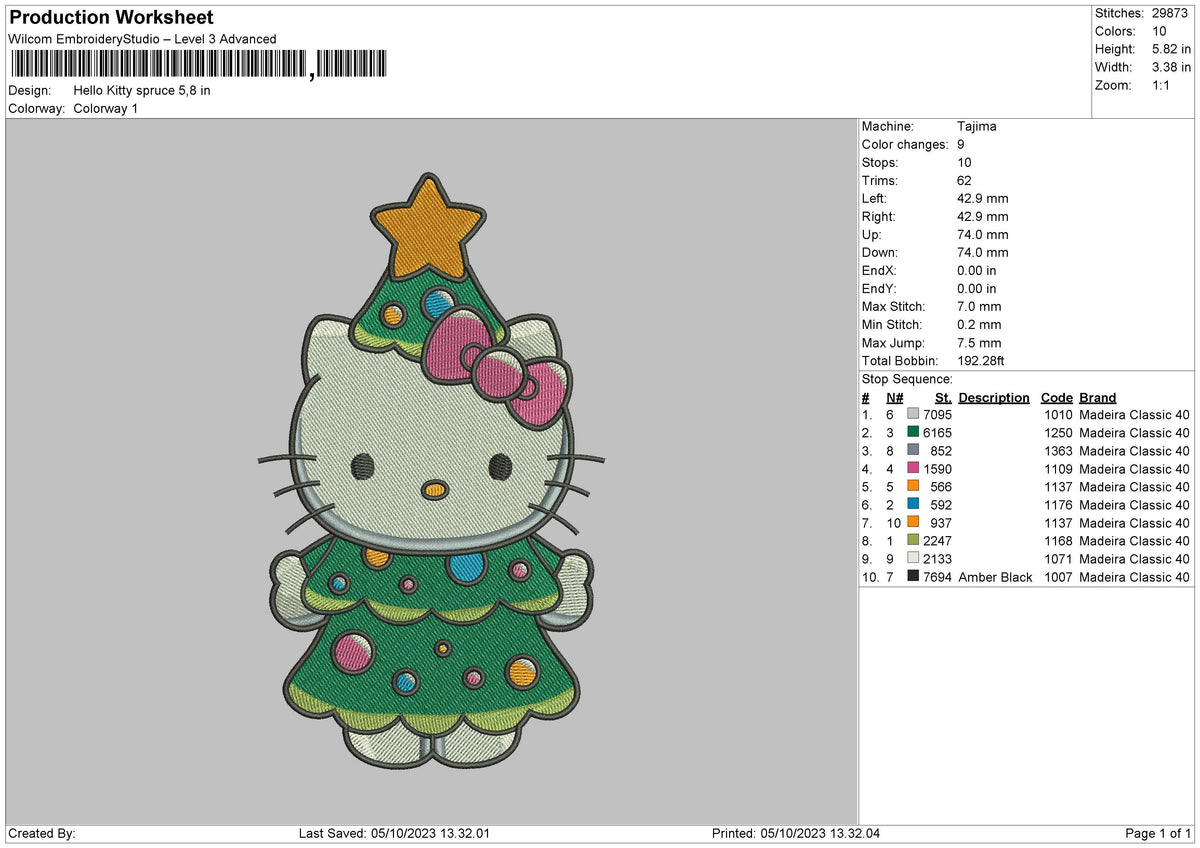
Task: Click the 'Stop Sequence:' heading
Action: 907,379
